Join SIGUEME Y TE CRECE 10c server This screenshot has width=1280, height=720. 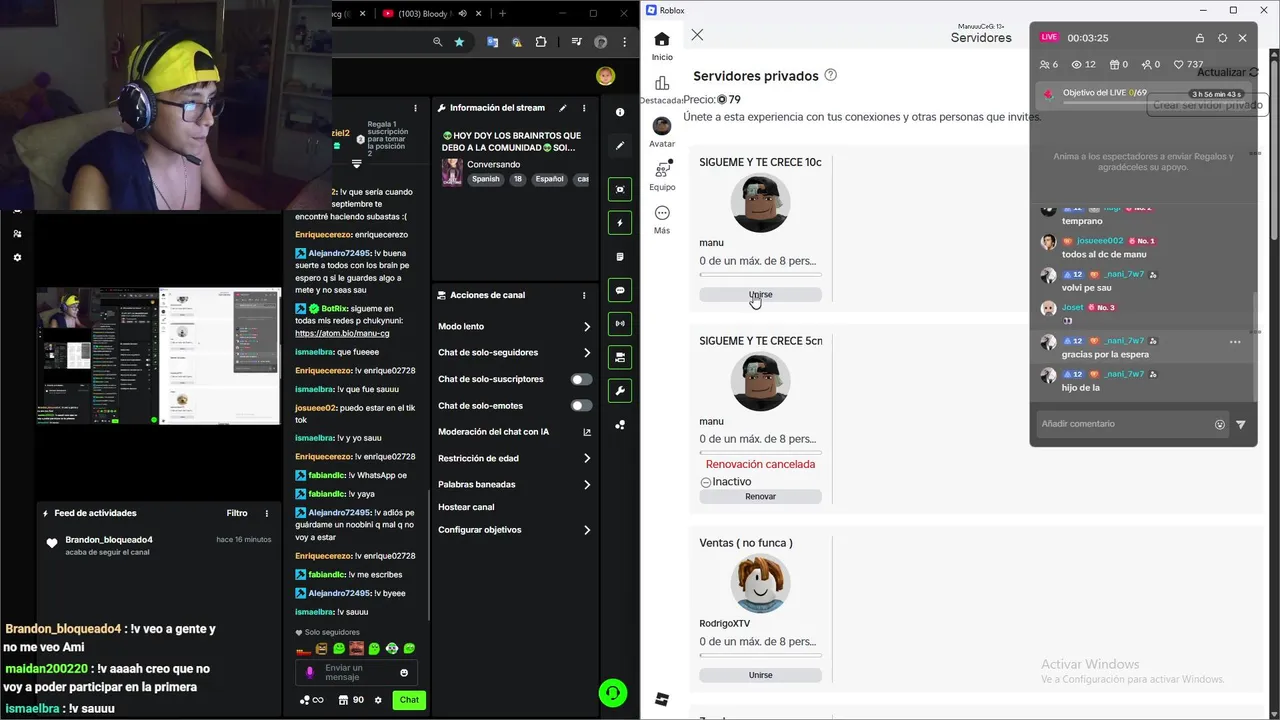pyautogui.click(x=760, y=295)
